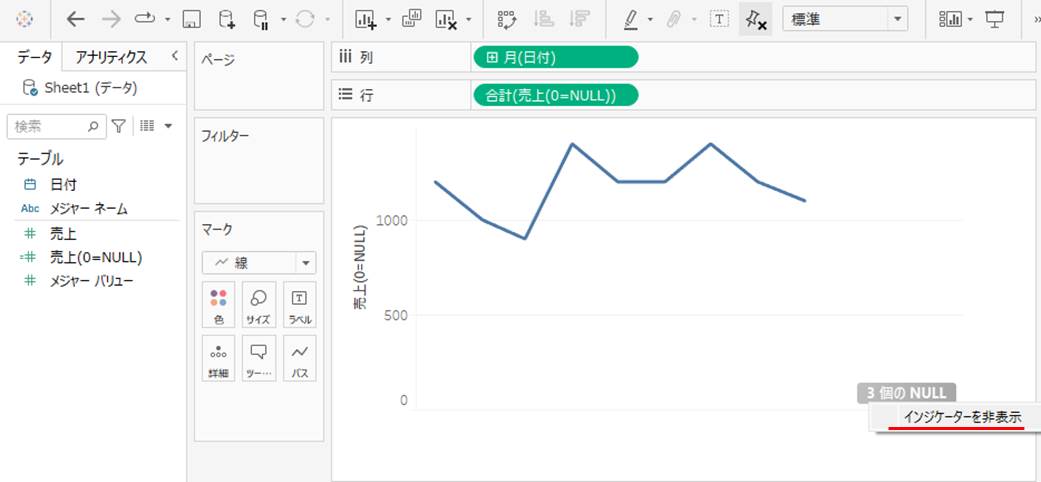
Task: Click the filter funnel icon in Data pane
Action: tap(119, 126)
